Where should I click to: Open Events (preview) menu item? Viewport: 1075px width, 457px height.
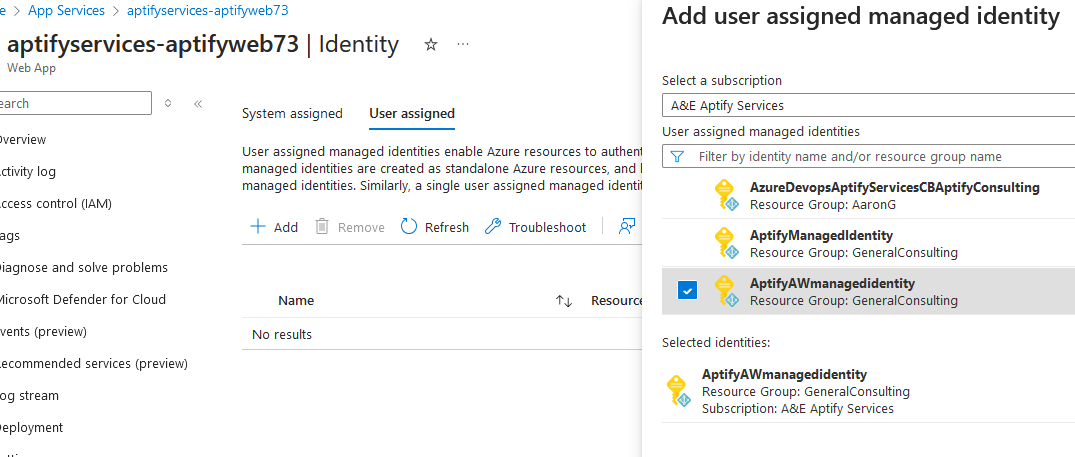pyautogui.click(x=43, y=332)
